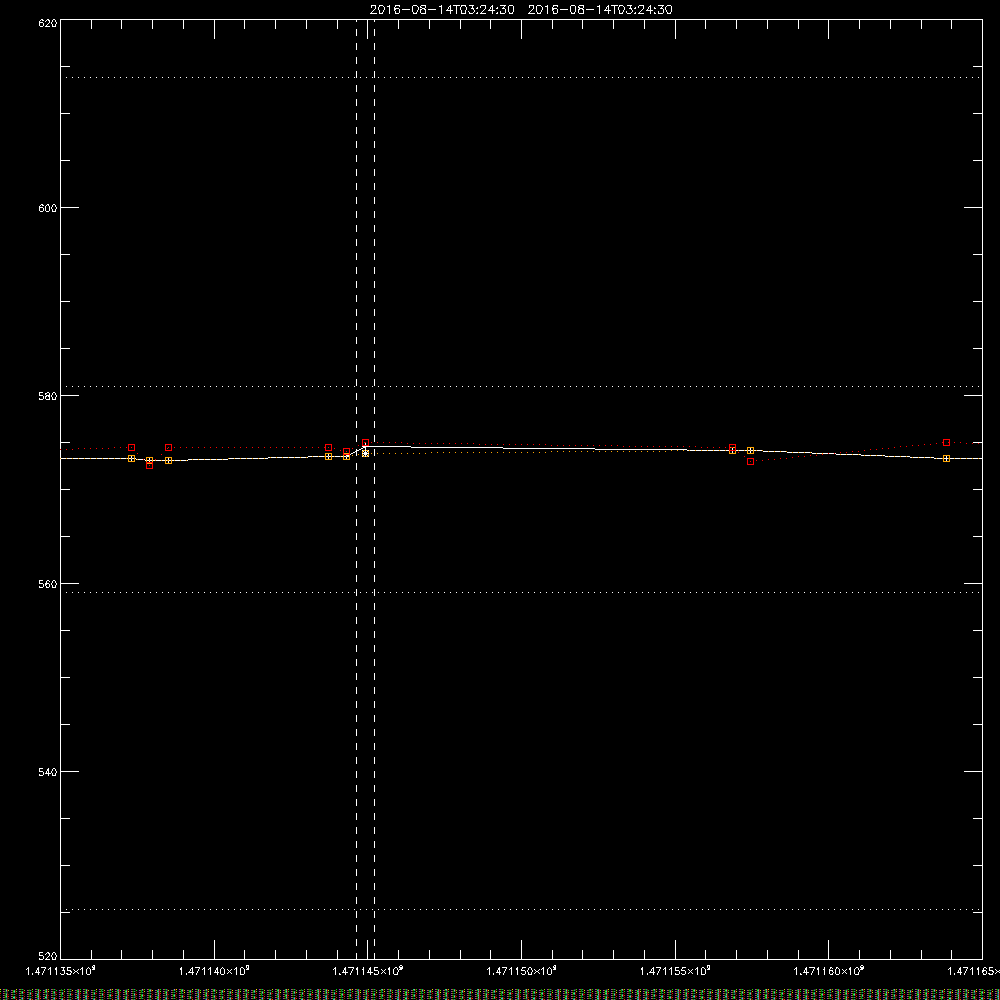Pick the leftmost red square data marker
1000x1000 pixels.
(131, 448)
